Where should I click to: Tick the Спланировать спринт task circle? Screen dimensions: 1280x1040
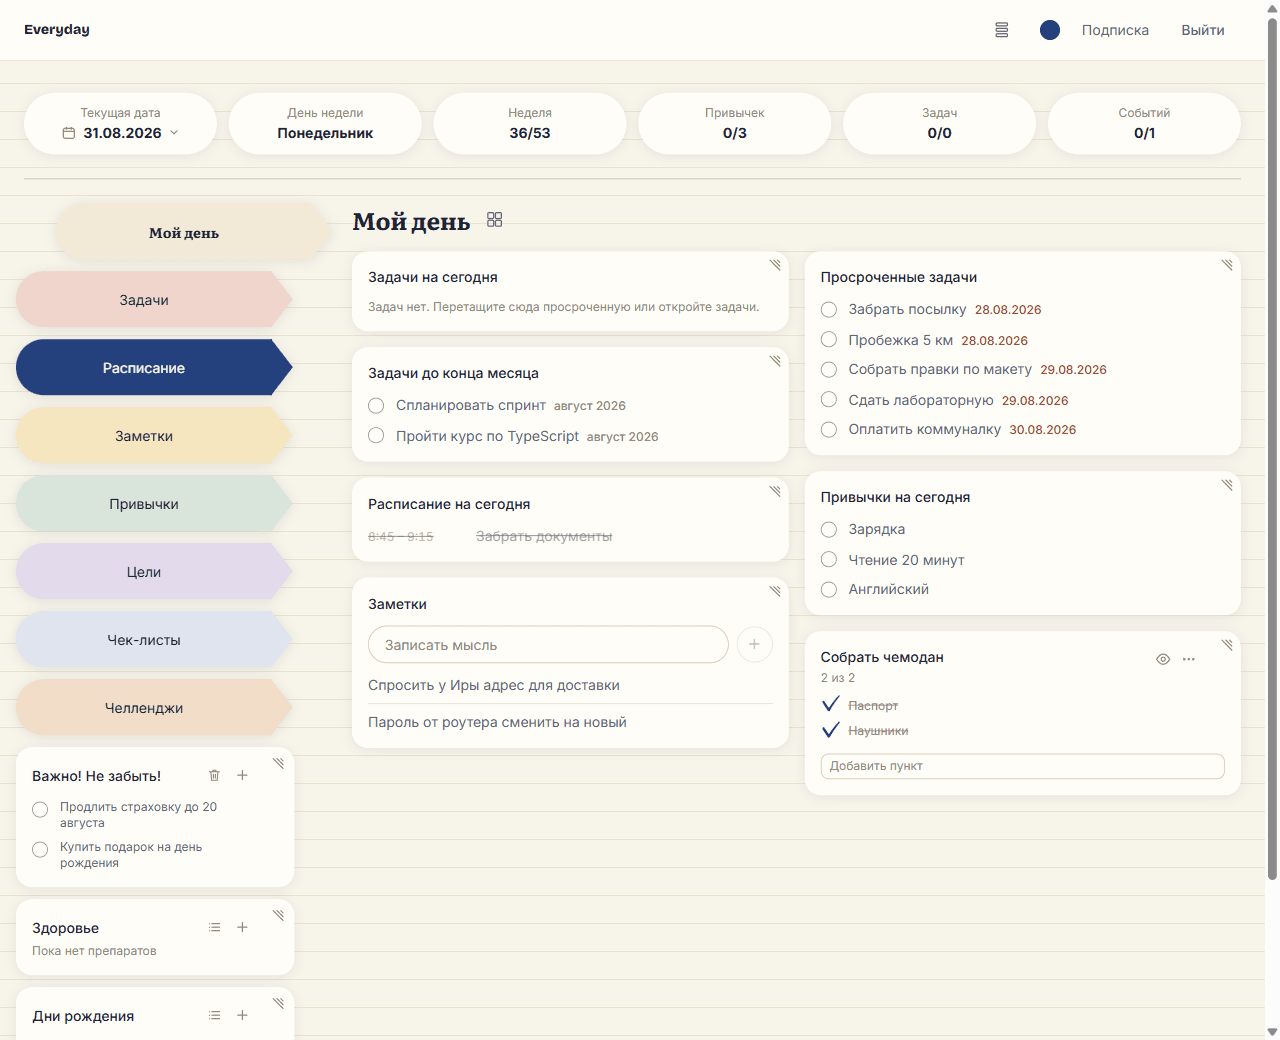(376, 405)
